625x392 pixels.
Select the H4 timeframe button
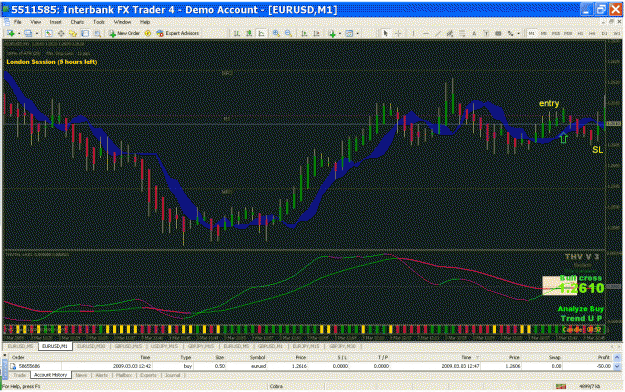click(x=592, y=33)
